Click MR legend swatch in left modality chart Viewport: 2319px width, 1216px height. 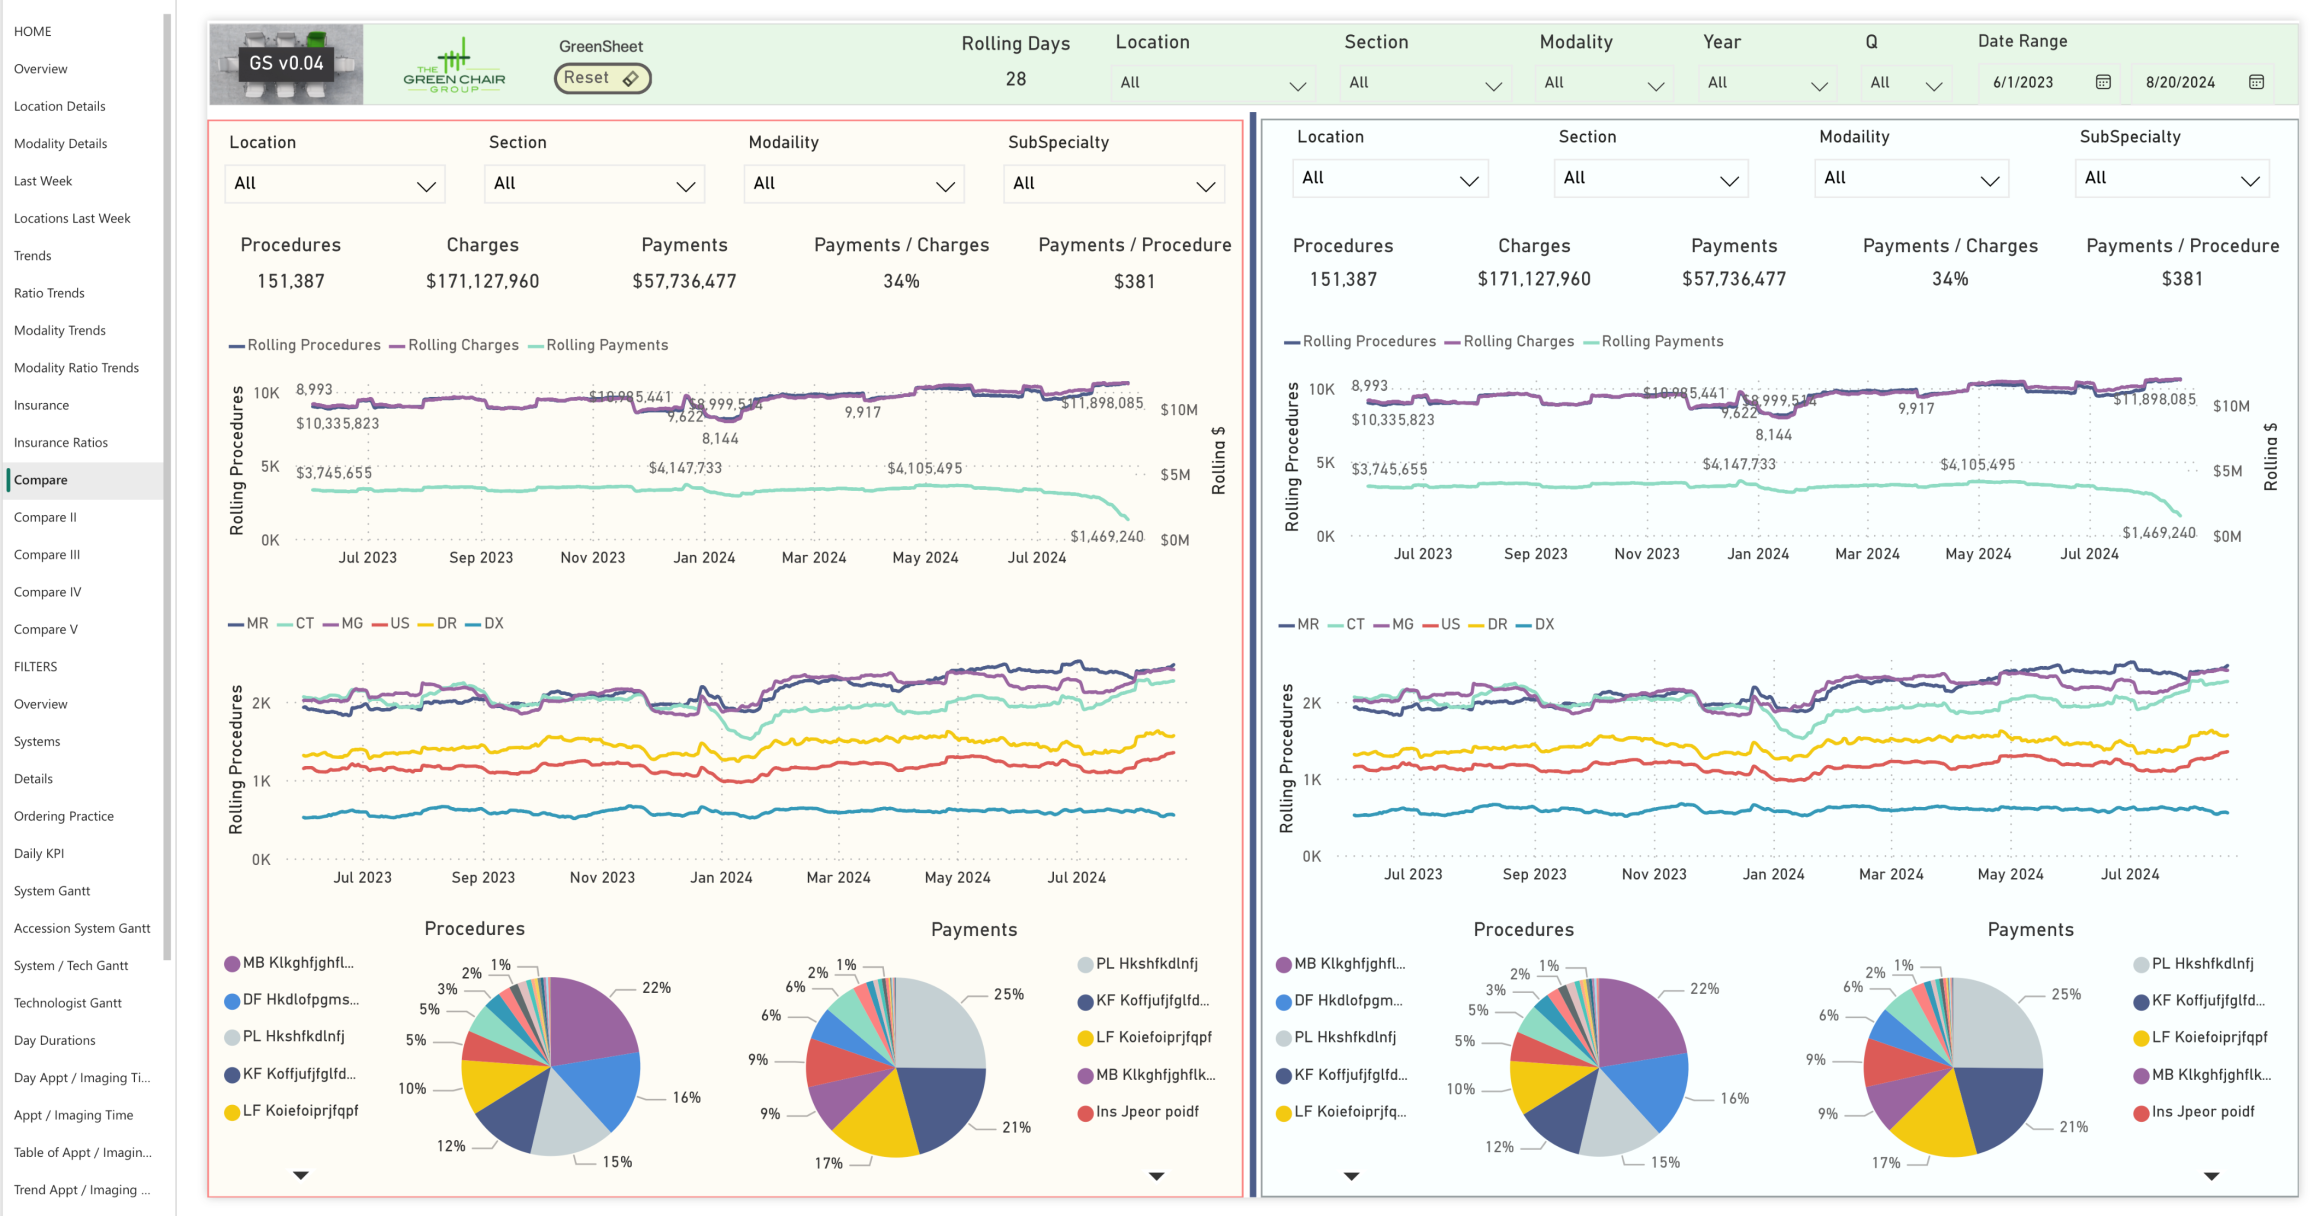[237, 624]
